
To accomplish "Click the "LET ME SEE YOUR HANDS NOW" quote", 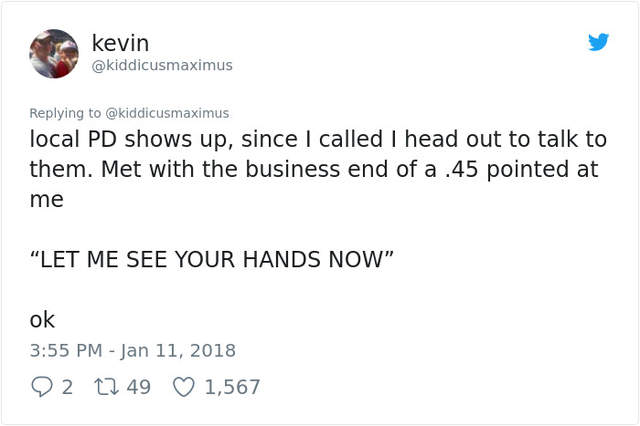I will point(212,260).
